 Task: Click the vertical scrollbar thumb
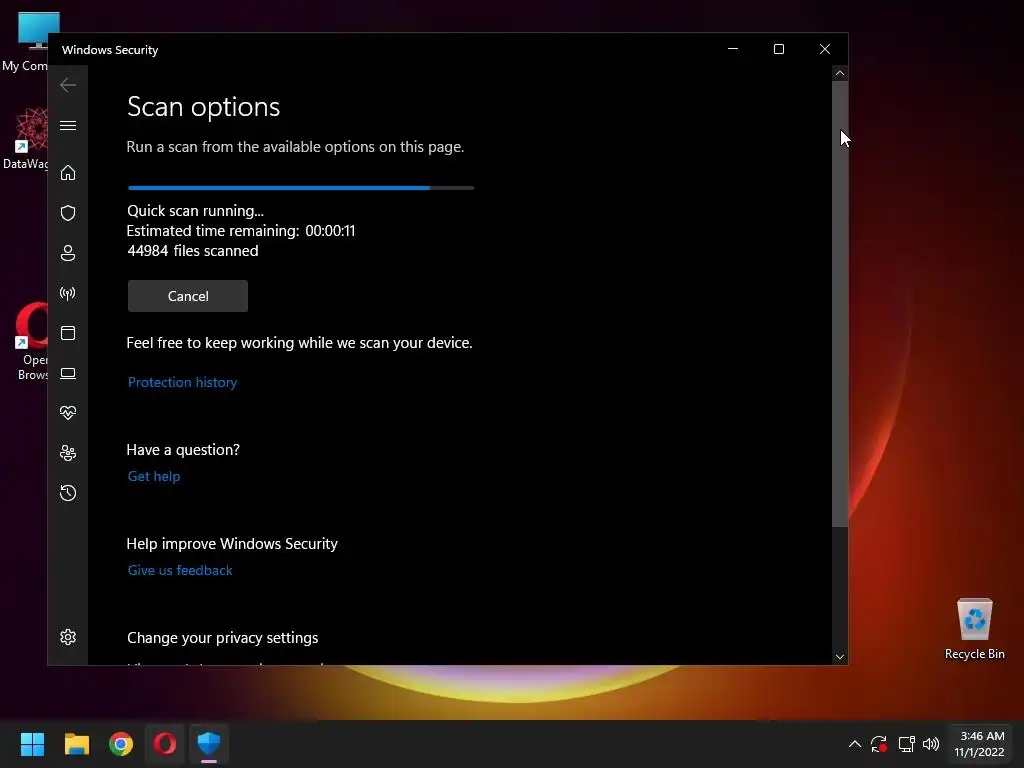840,304
